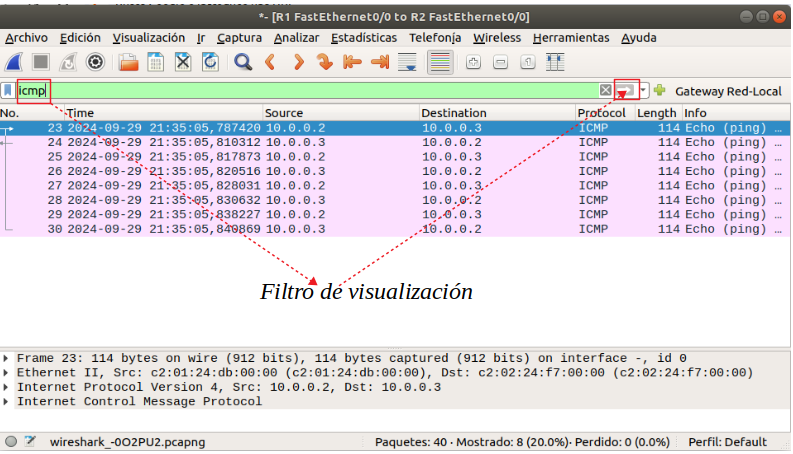Zoom in the packet text
The height and width of the screenshot is (454, 793).
tap(473, 62)
